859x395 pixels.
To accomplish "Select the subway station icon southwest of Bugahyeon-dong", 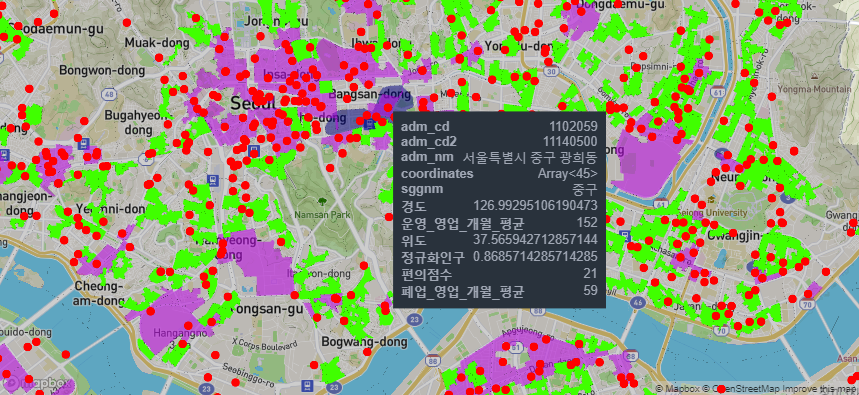I will (84, 145).
